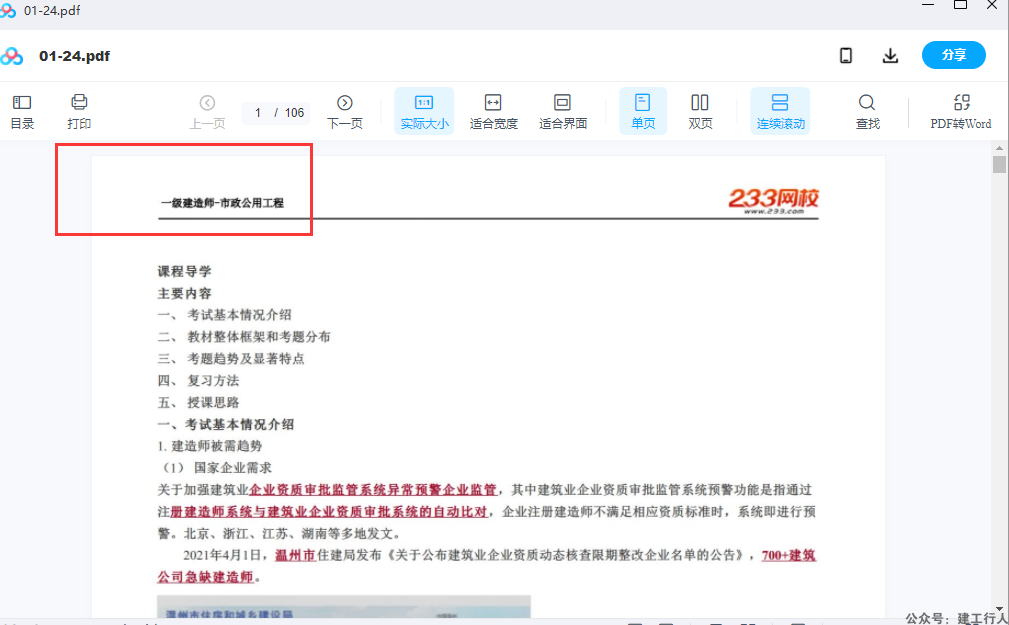Go to previous page with 上一页
Viewport: 1009px width, 625px height.
[207, 111]
